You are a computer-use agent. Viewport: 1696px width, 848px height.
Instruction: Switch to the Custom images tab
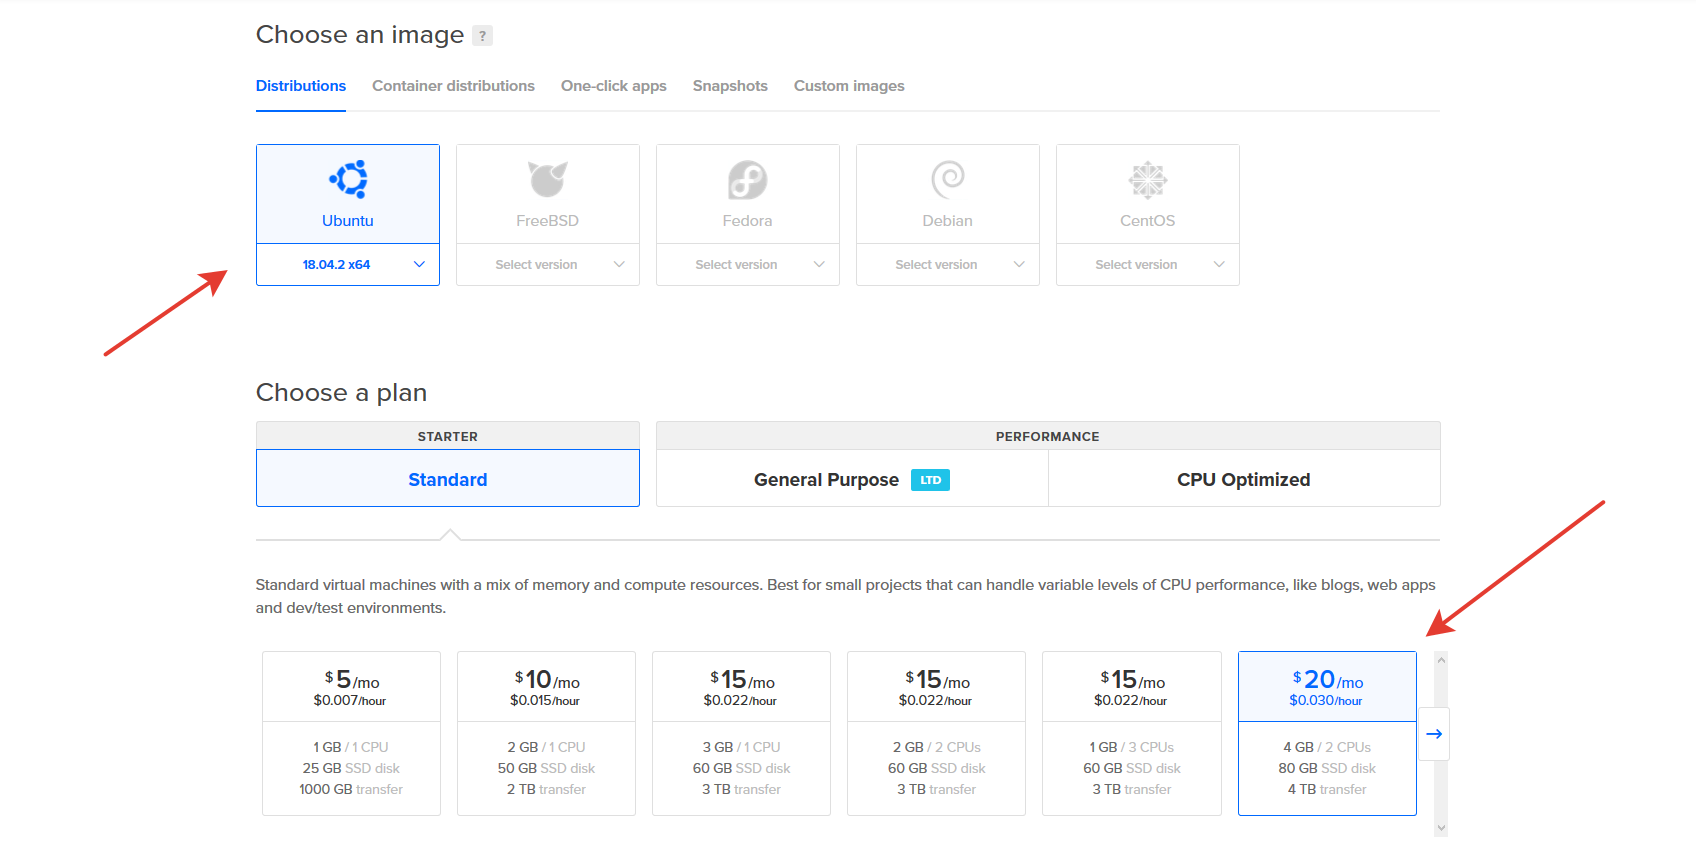click(849, 86)
